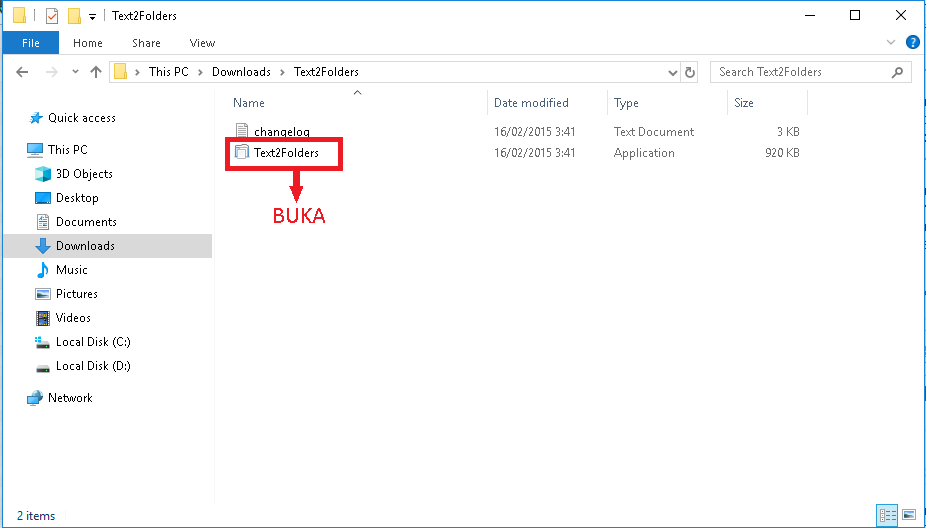Viewport: 926px width, 528px height.
Task: Switch to Large icons view in status bar
Action: point(908,515)
